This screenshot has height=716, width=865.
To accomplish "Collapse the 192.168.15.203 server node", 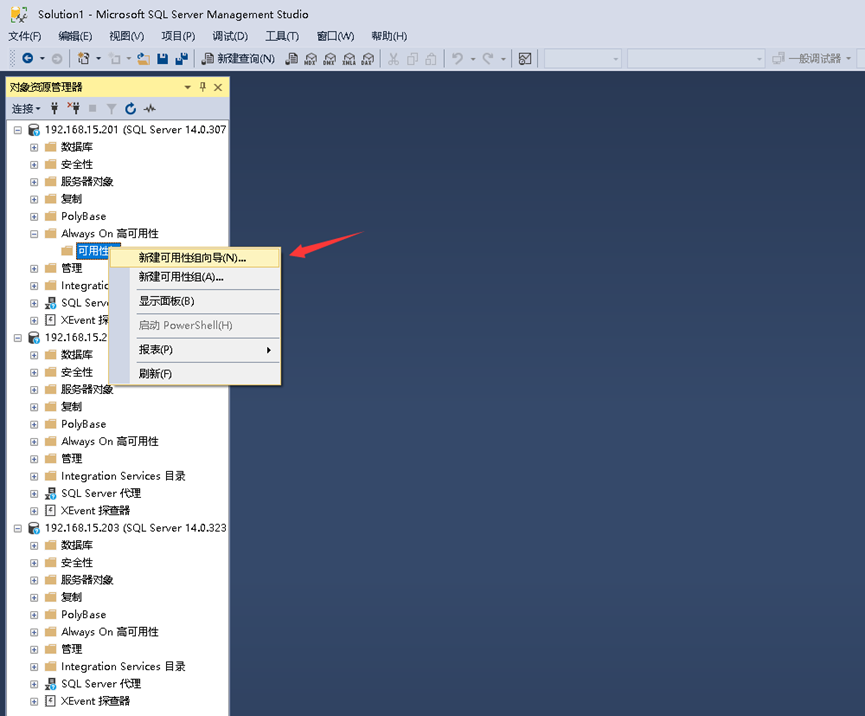I will (x=18, y=528).
